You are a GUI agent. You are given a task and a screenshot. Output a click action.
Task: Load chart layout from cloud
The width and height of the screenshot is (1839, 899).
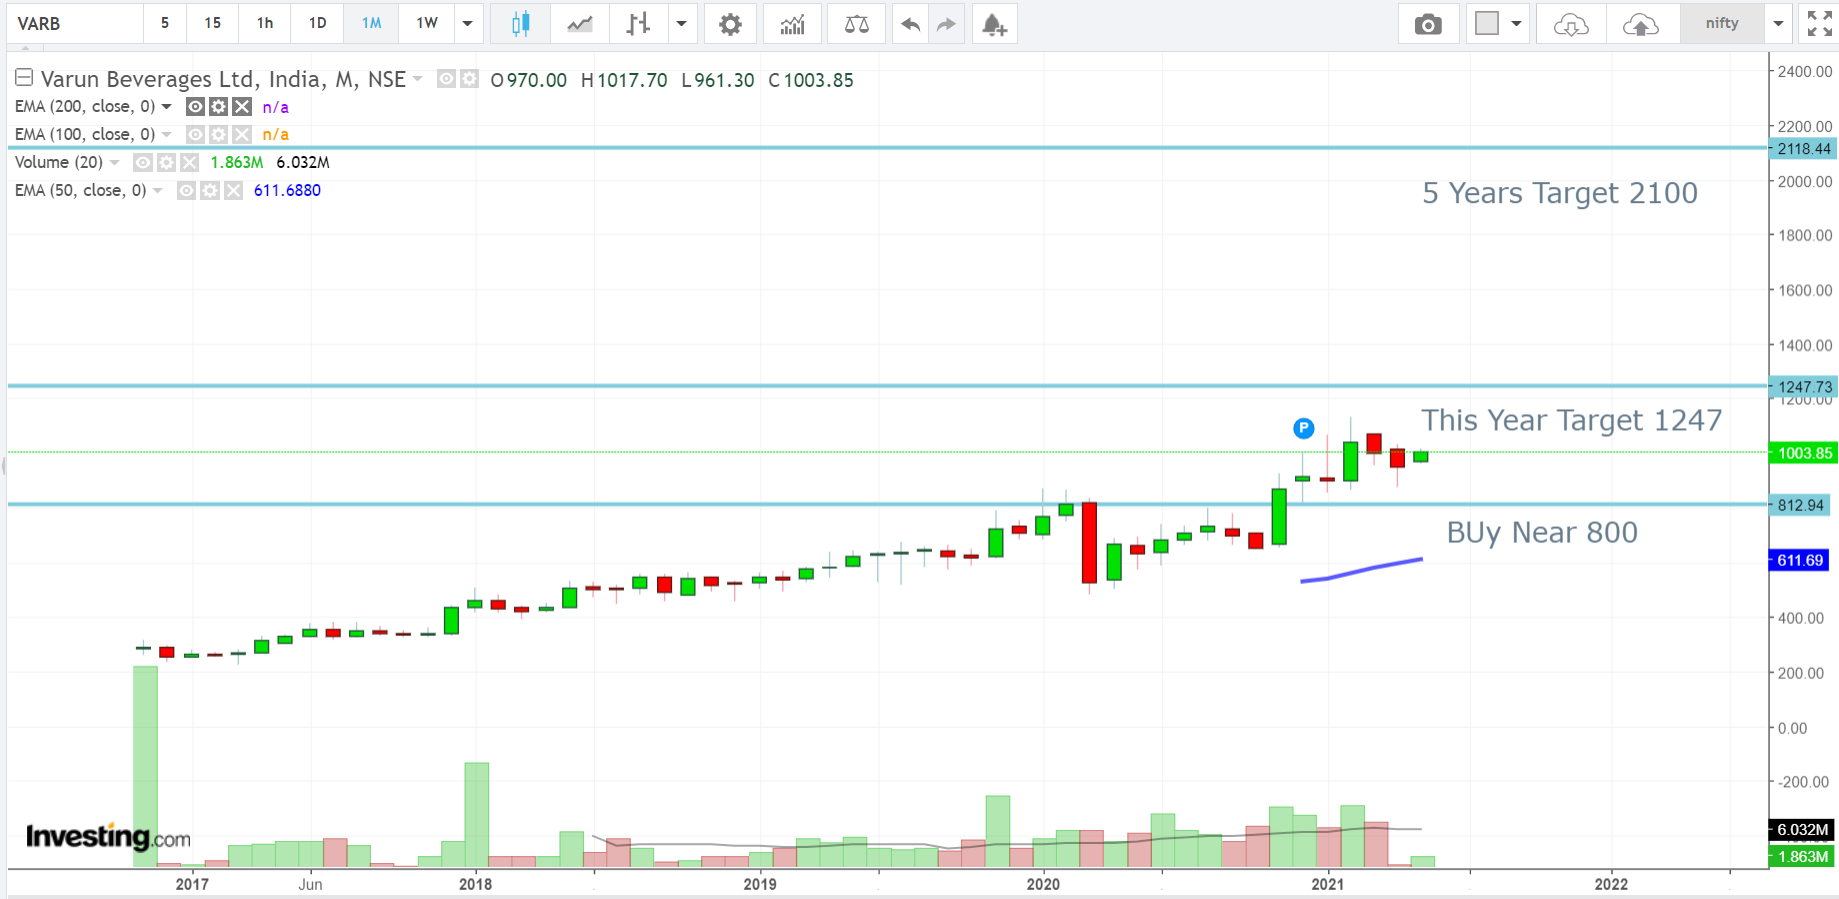1571,24
